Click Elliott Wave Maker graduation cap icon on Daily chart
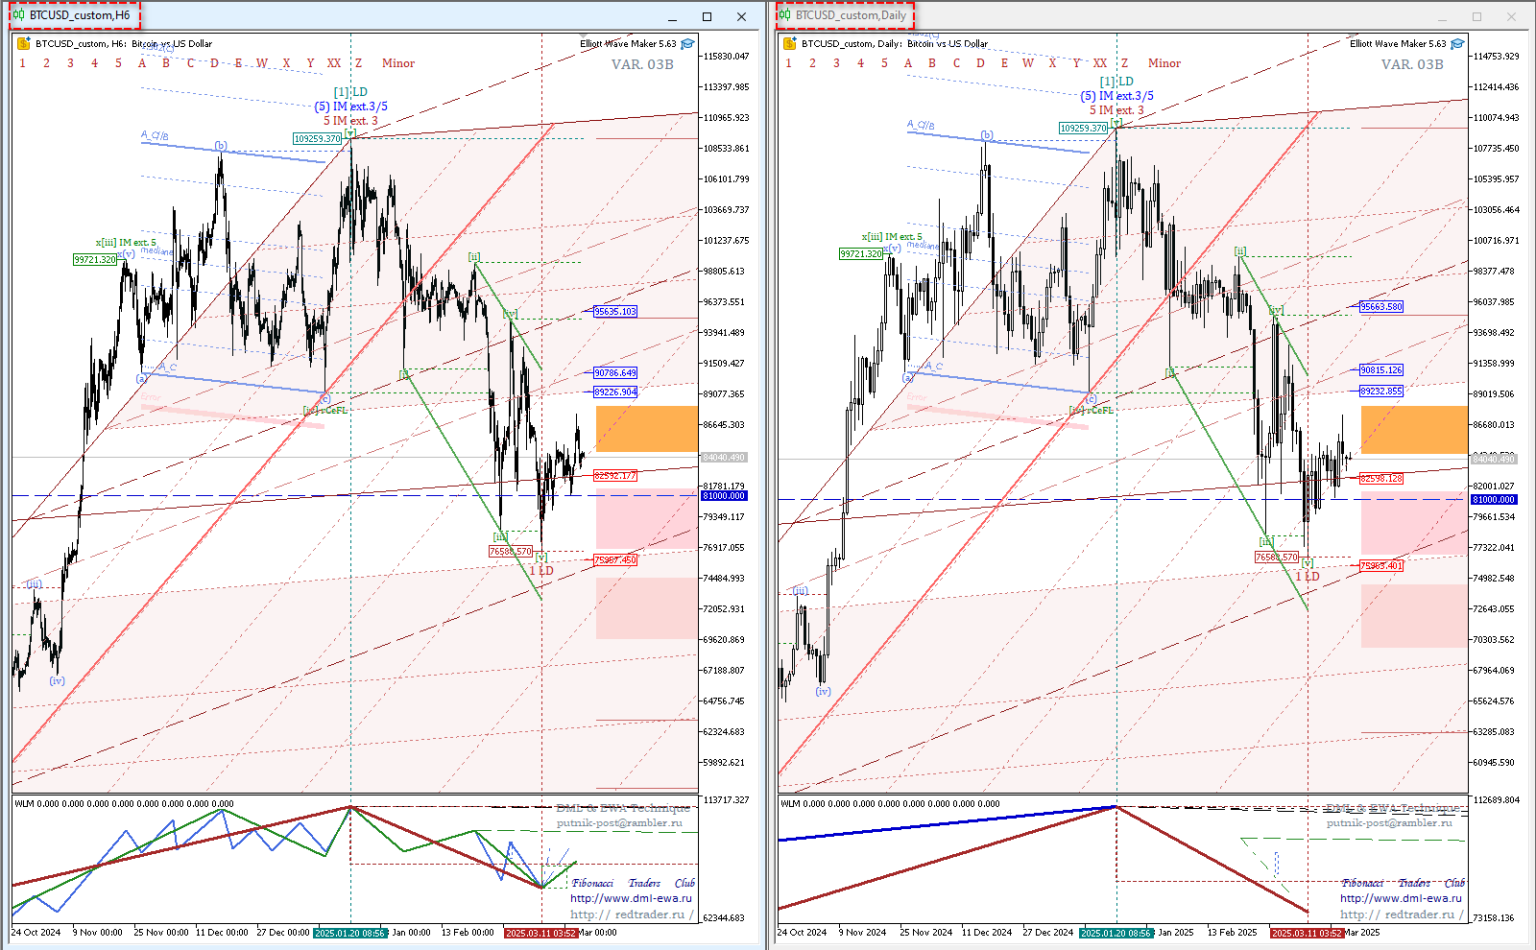The width and height of the screenshot is (1536, 950). click(x=1458, y=44)
